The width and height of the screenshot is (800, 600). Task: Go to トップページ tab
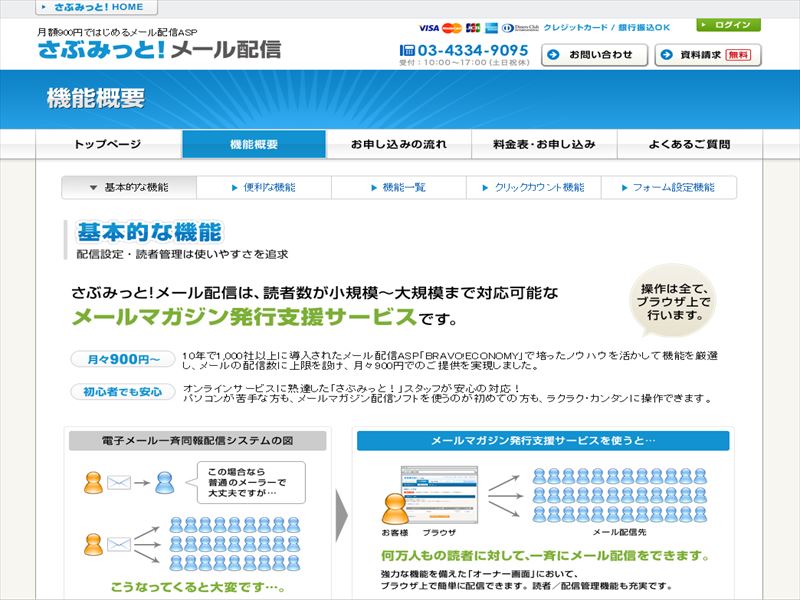pyautogui.click(x=109, y=144)
